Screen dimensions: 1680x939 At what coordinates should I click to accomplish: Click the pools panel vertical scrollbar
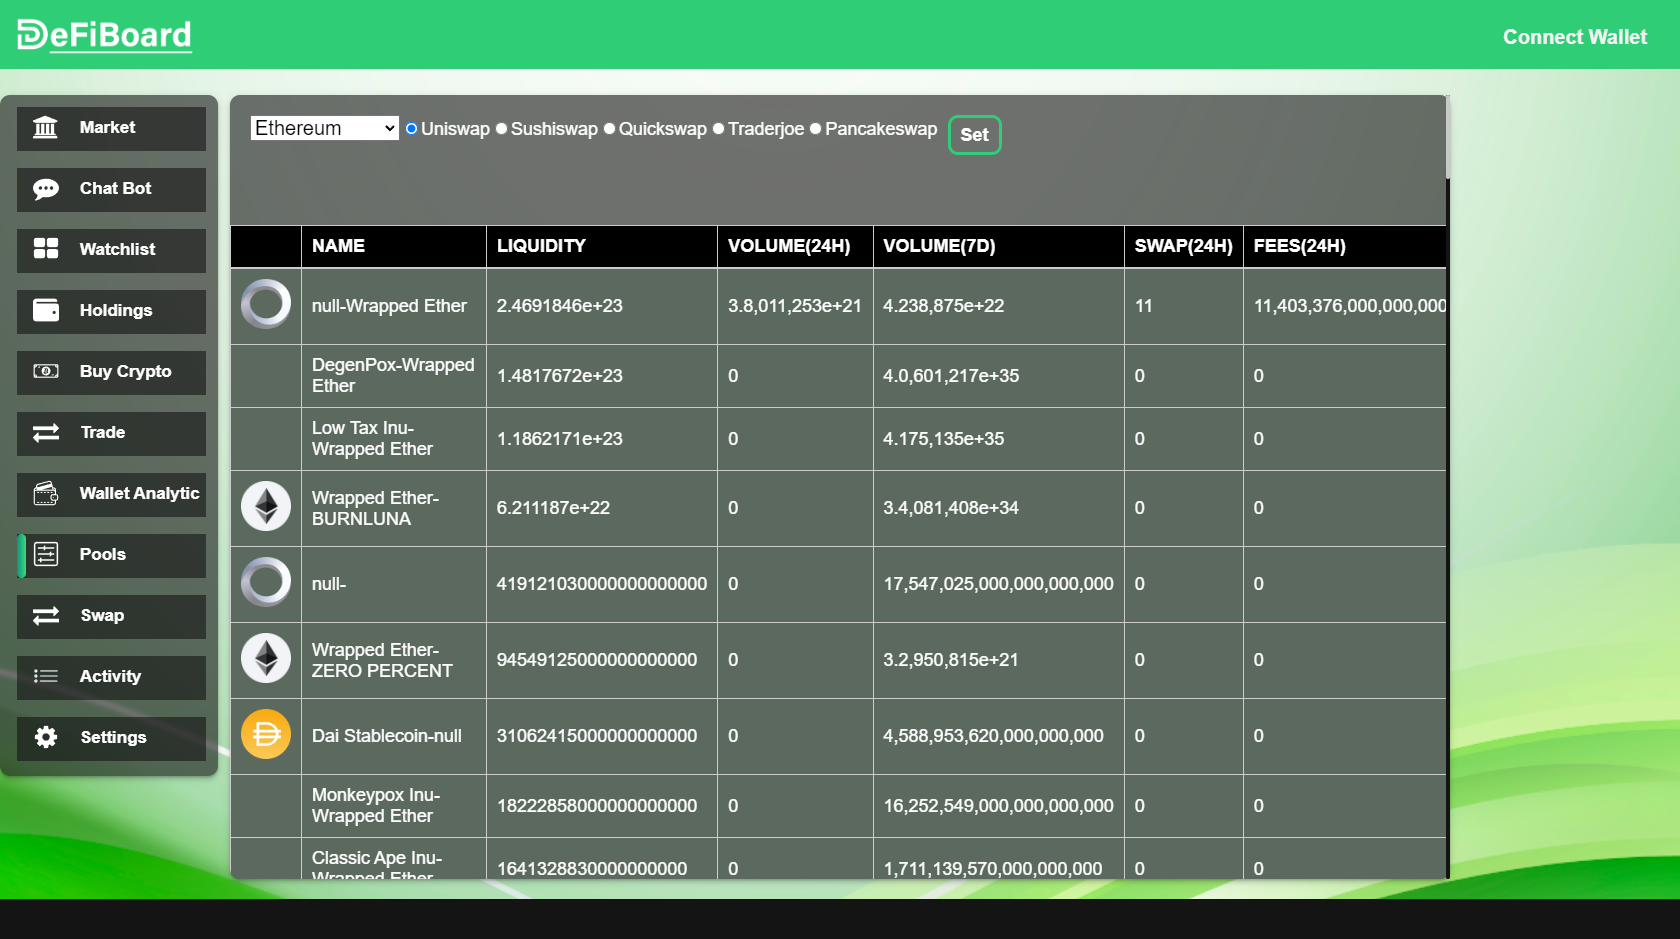click(x=1447, y=138)
